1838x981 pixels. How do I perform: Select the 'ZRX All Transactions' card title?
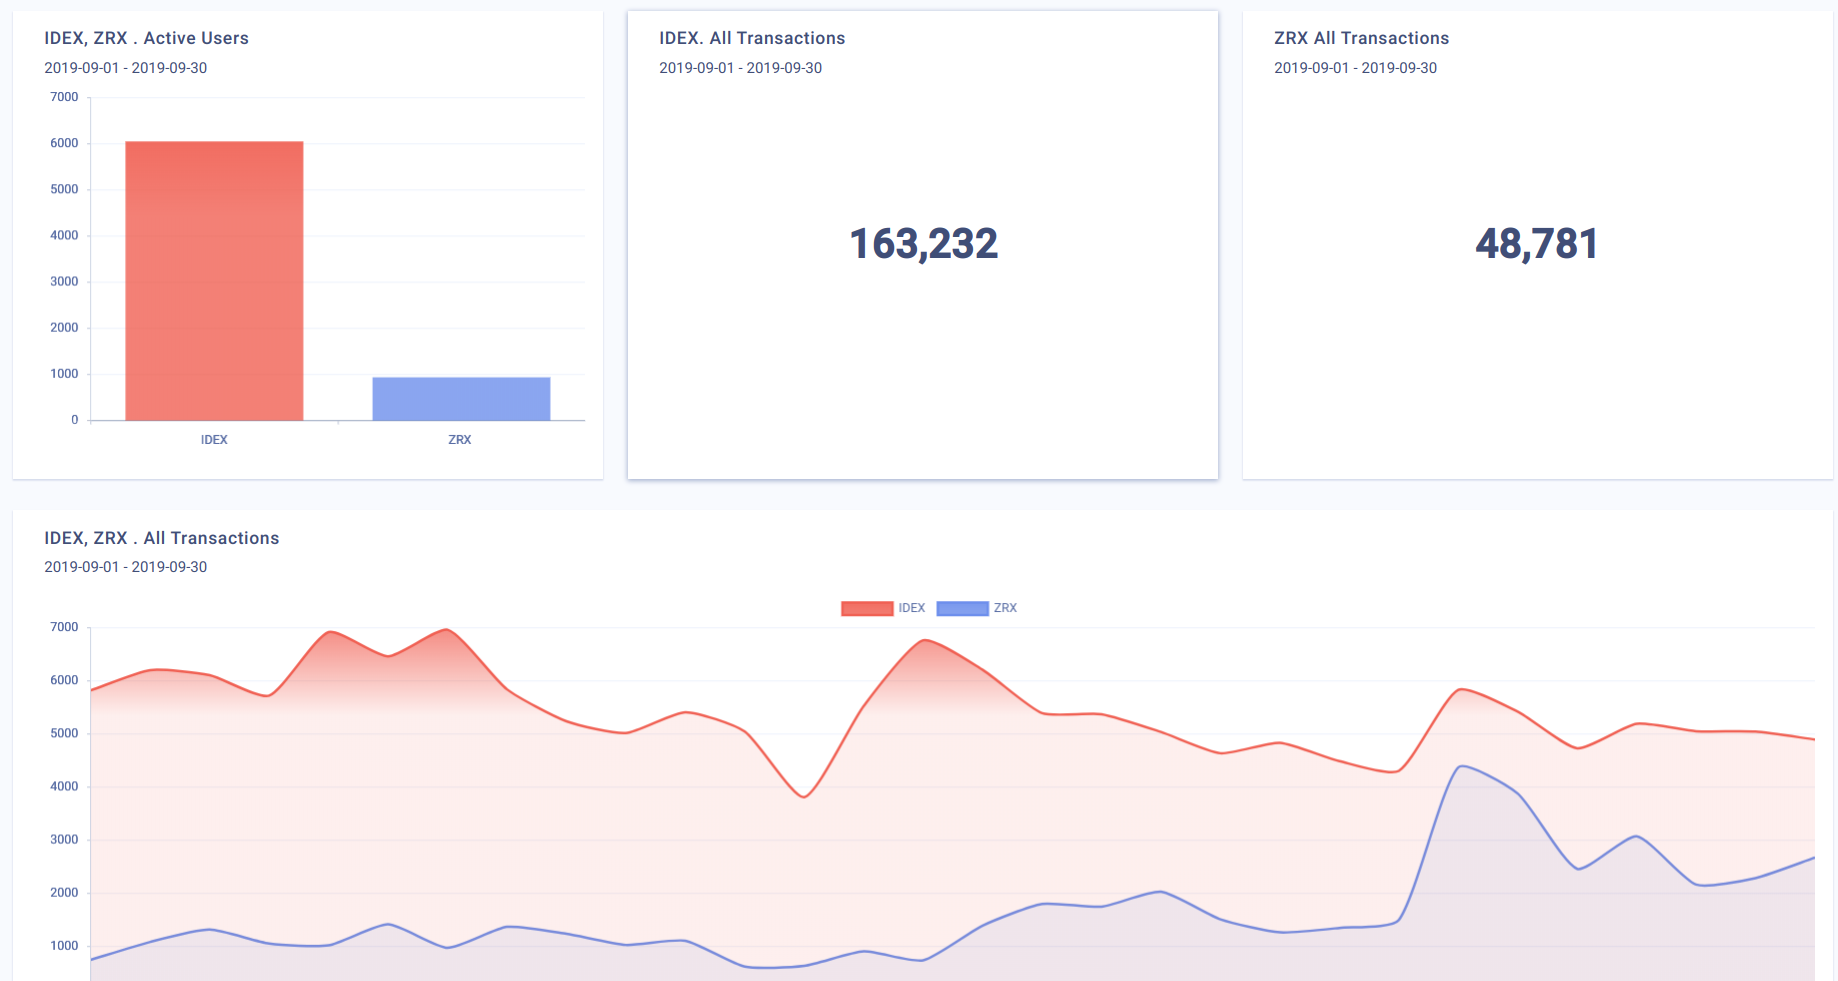click(x=1361, y=38)
